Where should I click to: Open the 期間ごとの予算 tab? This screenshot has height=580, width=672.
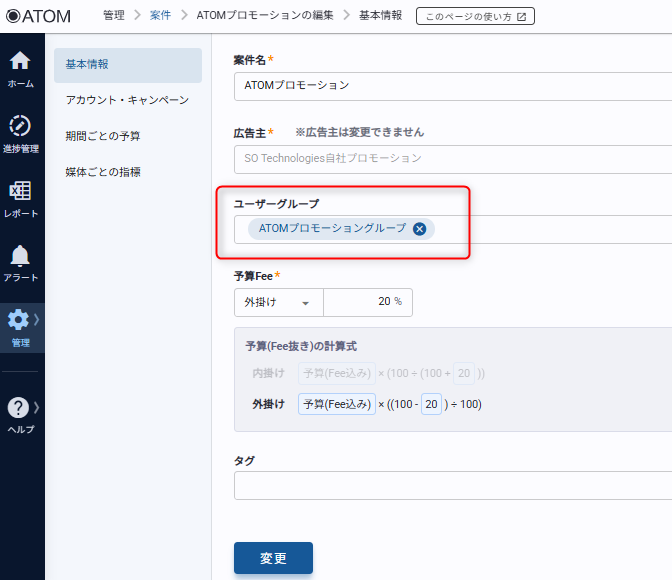pos(103,136)
